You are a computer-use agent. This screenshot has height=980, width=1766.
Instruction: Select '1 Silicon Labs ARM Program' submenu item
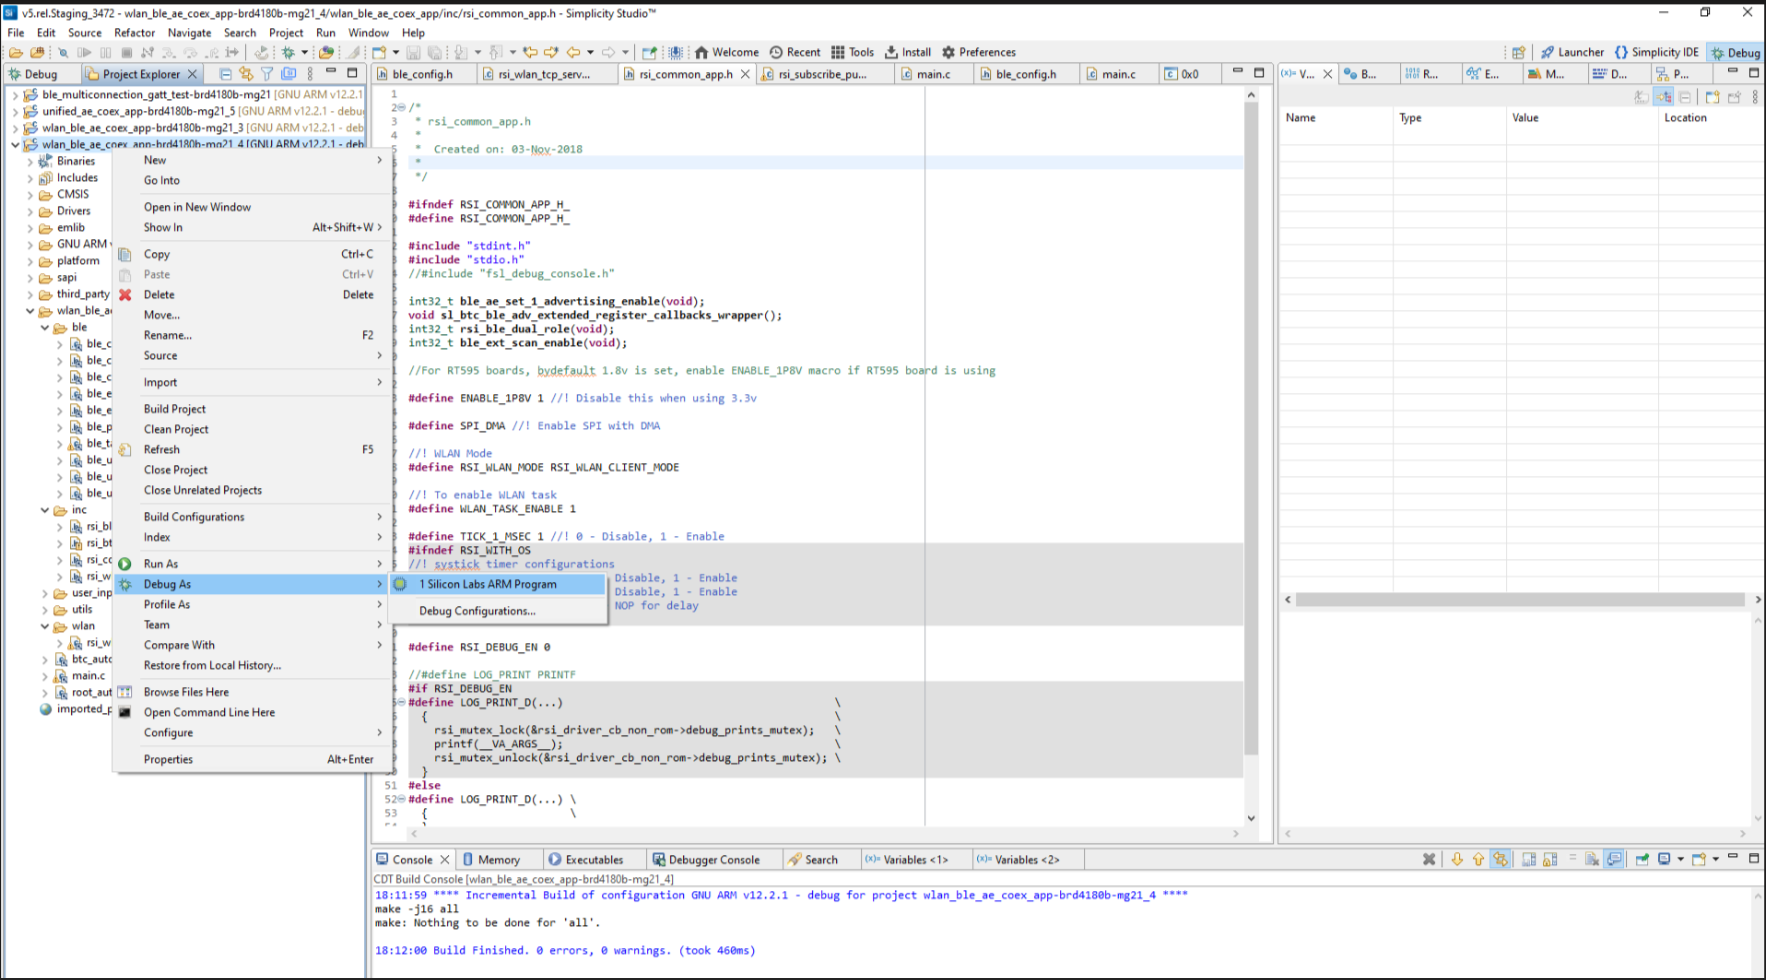487,584
